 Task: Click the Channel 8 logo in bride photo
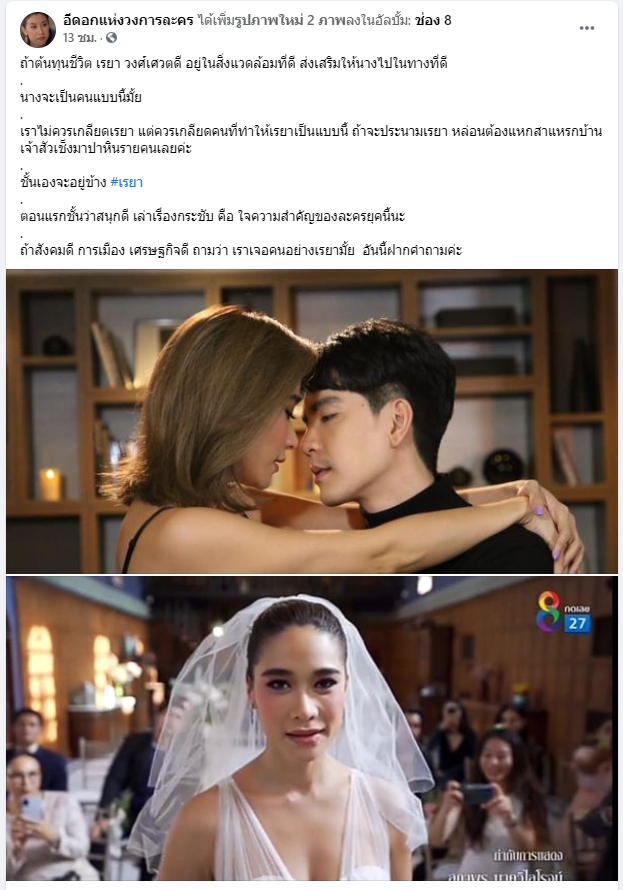549,611
